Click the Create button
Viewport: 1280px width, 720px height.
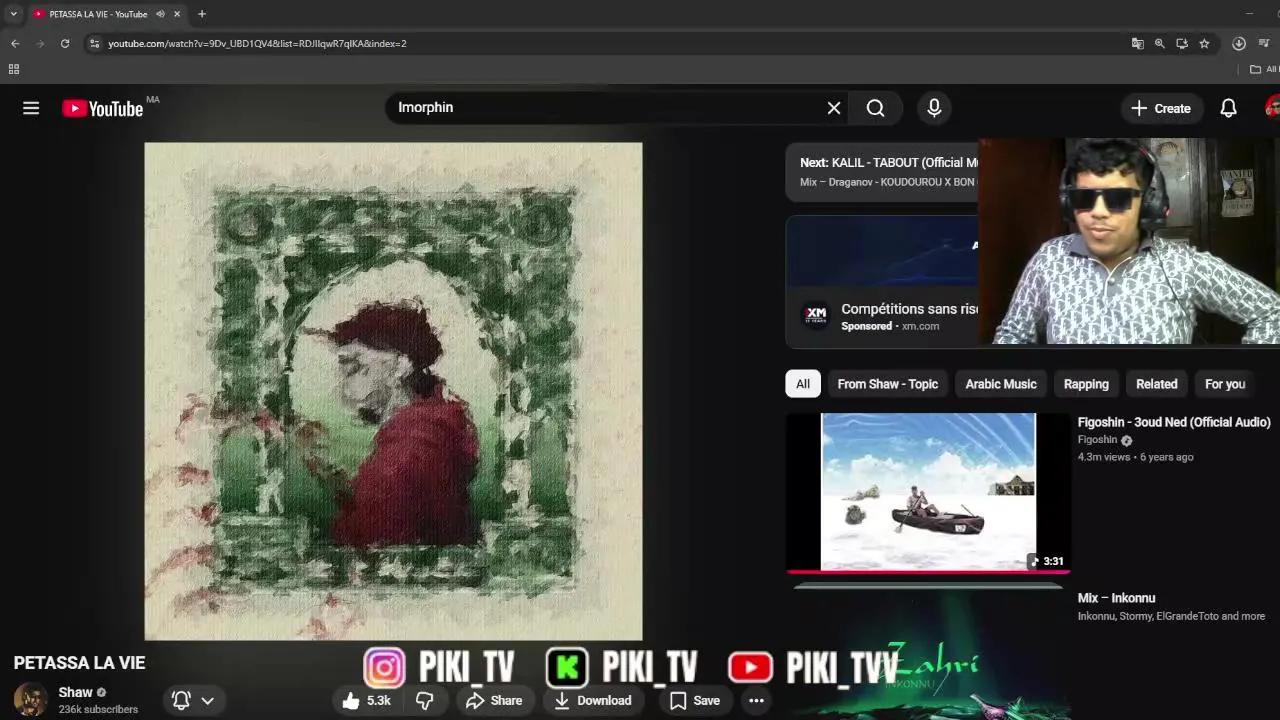click(1161, 108)
